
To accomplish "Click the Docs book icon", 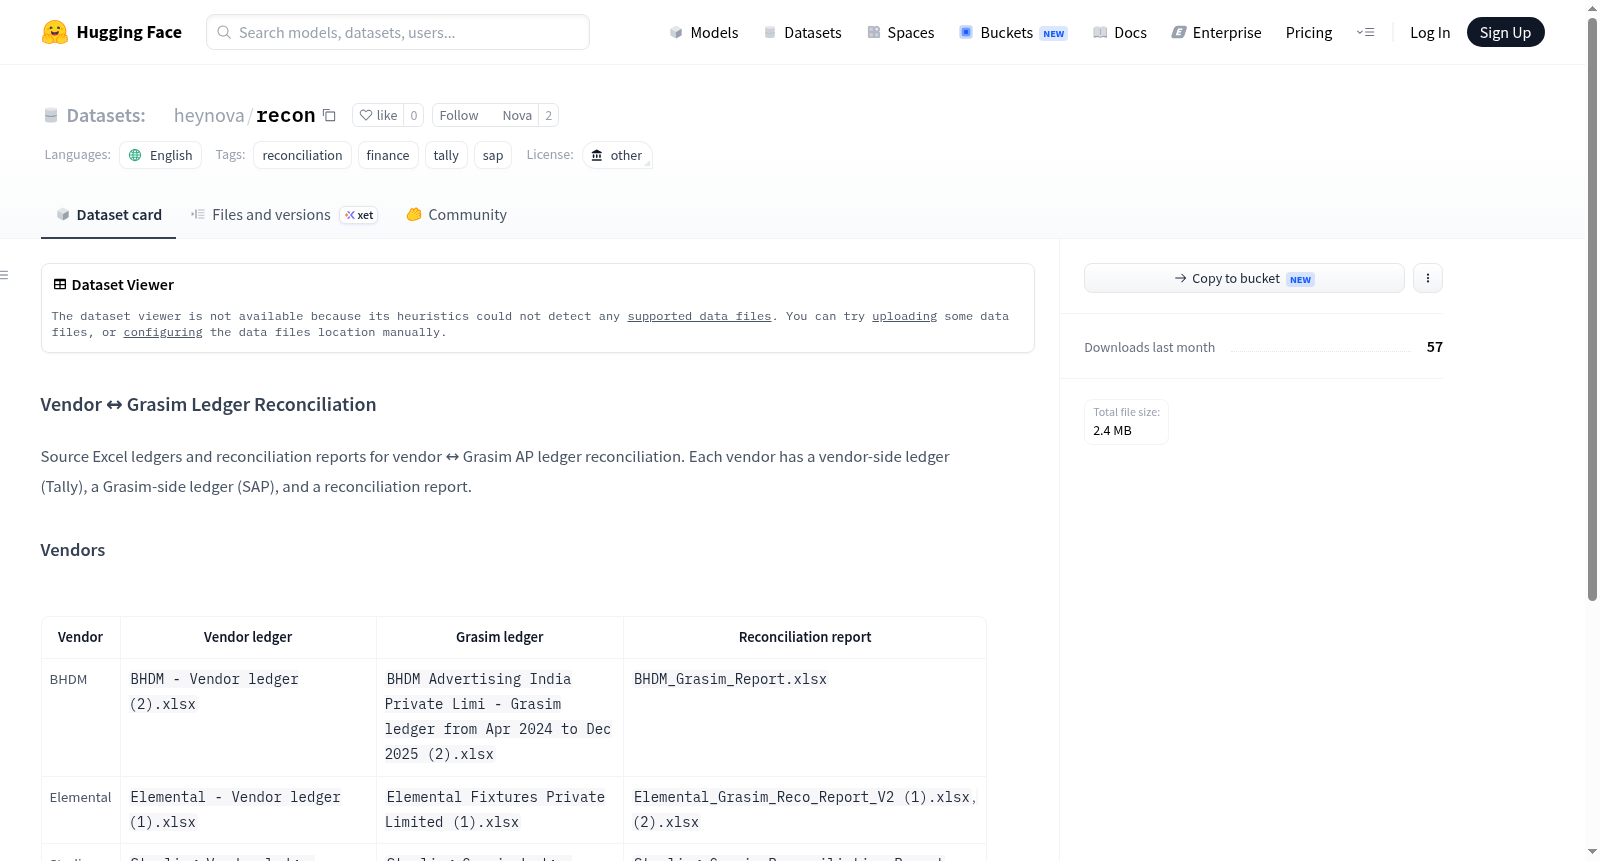I will 1100,32.
